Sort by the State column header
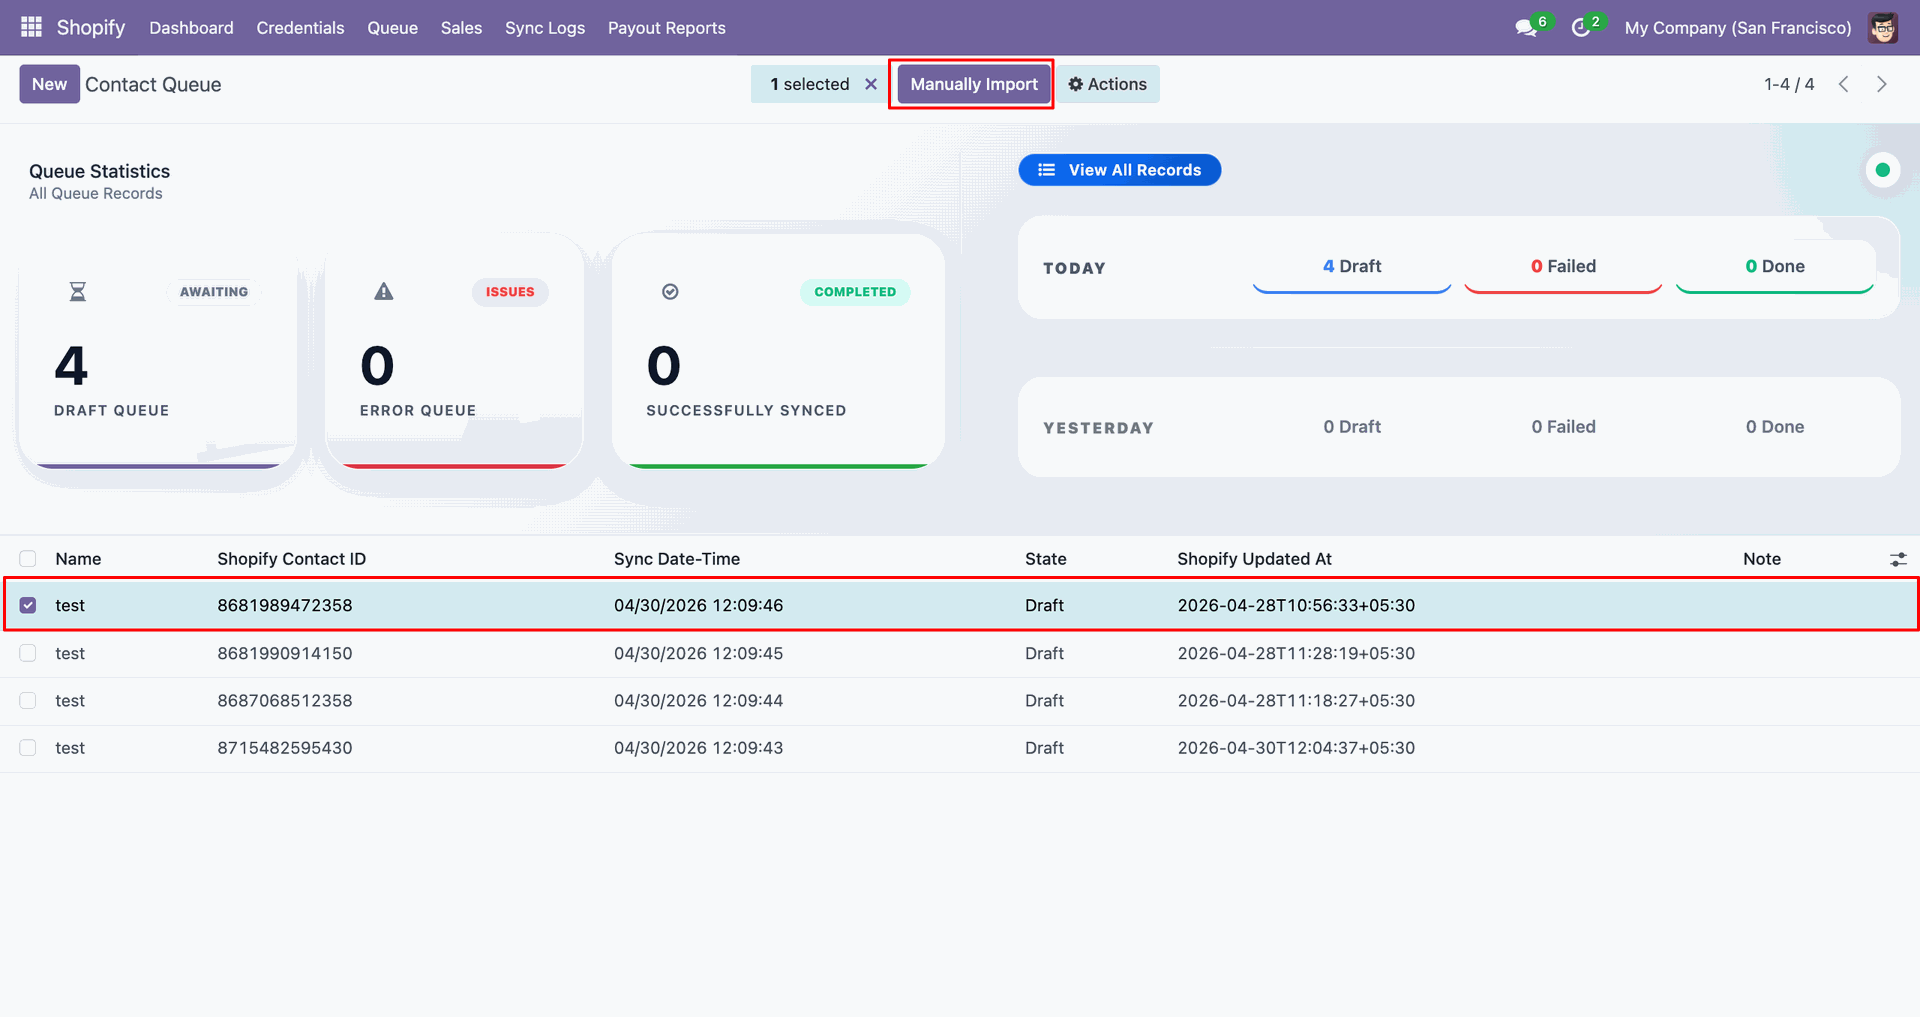Image resolution: width=1920 pixels, height=1017 pixels. pyautogui.click(x=1046, y=559)
